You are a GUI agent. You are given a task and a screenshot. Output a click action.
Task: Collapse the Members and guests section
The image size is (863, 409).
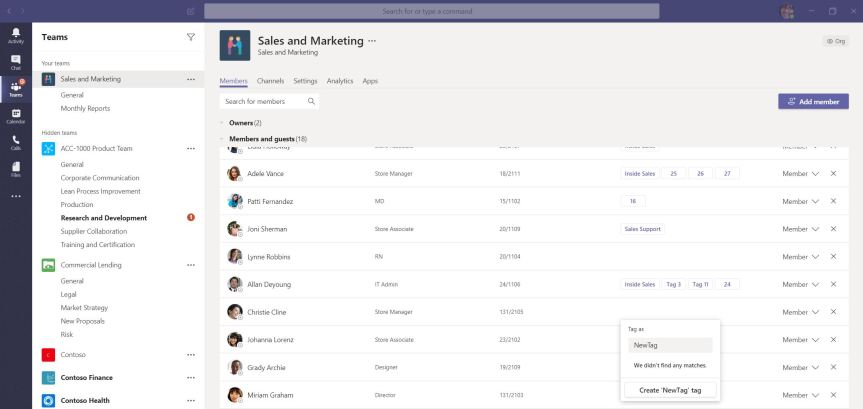click(221, 139)
